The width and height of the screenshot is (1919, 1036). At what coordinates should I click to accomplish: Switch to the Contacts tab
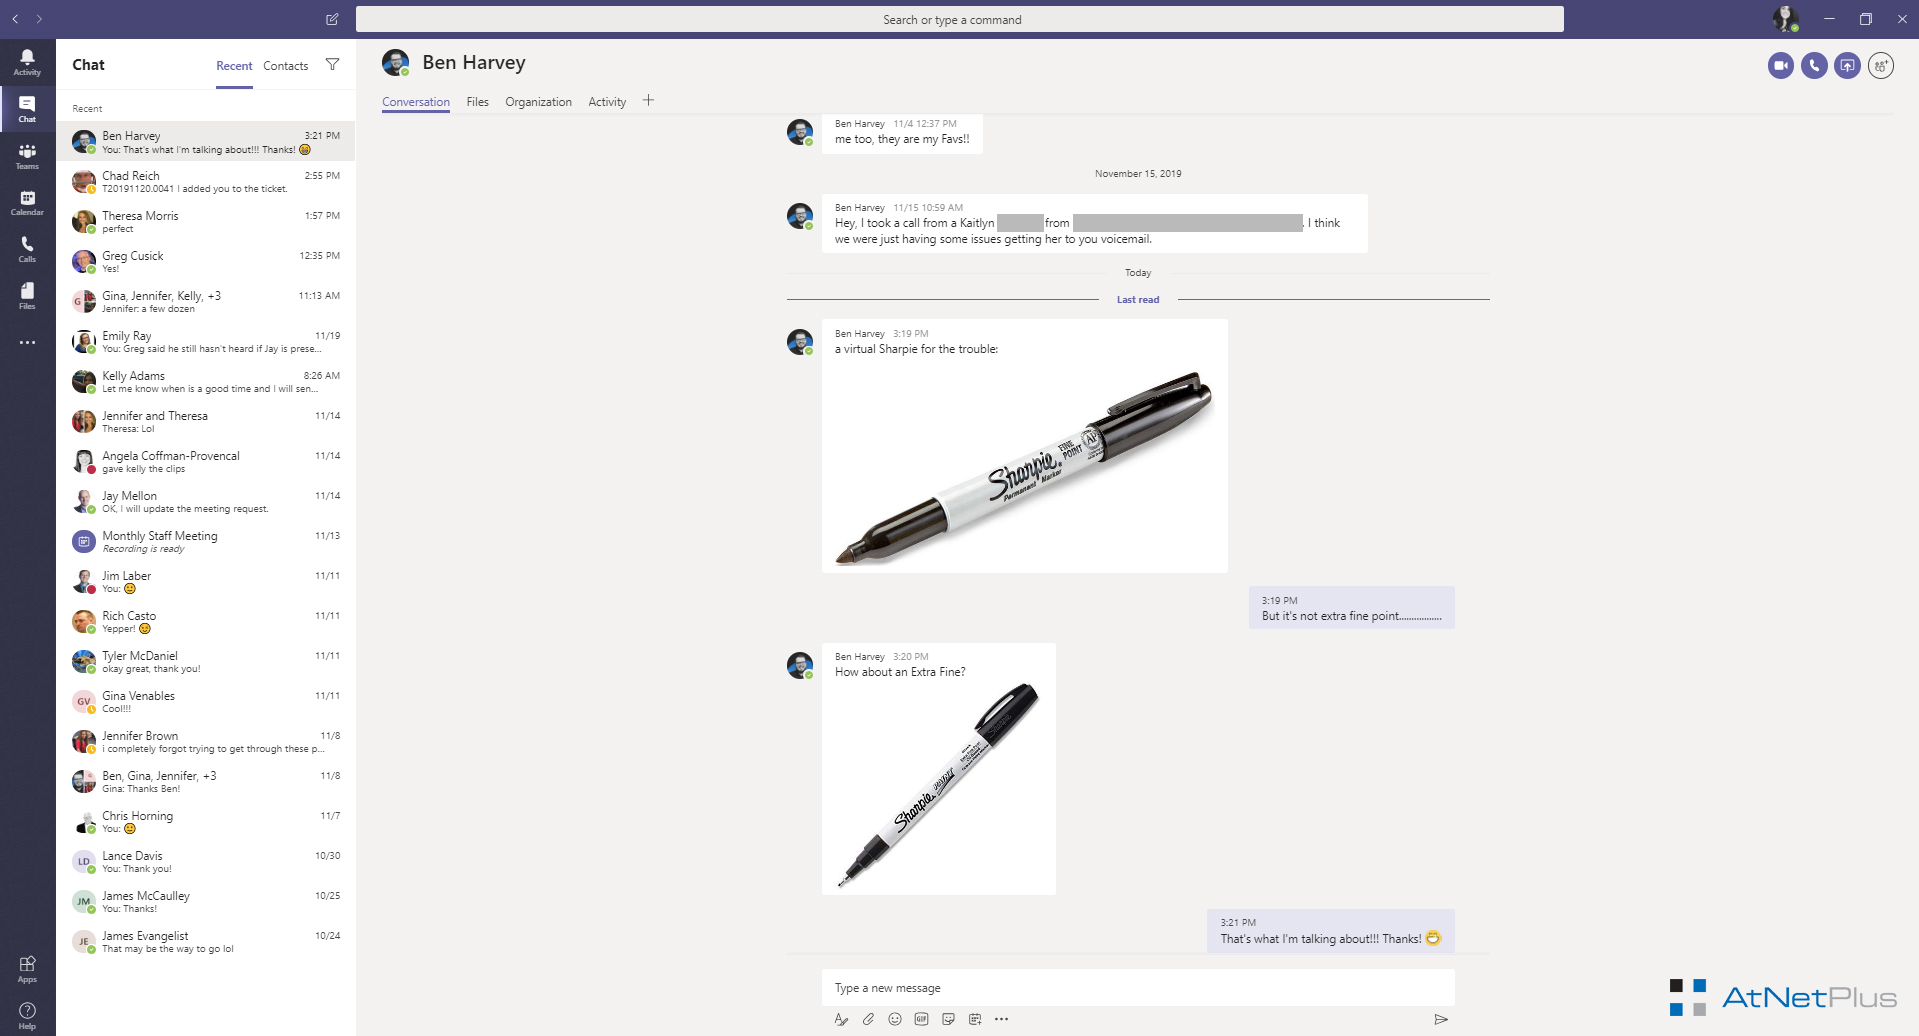click(286, 66)
